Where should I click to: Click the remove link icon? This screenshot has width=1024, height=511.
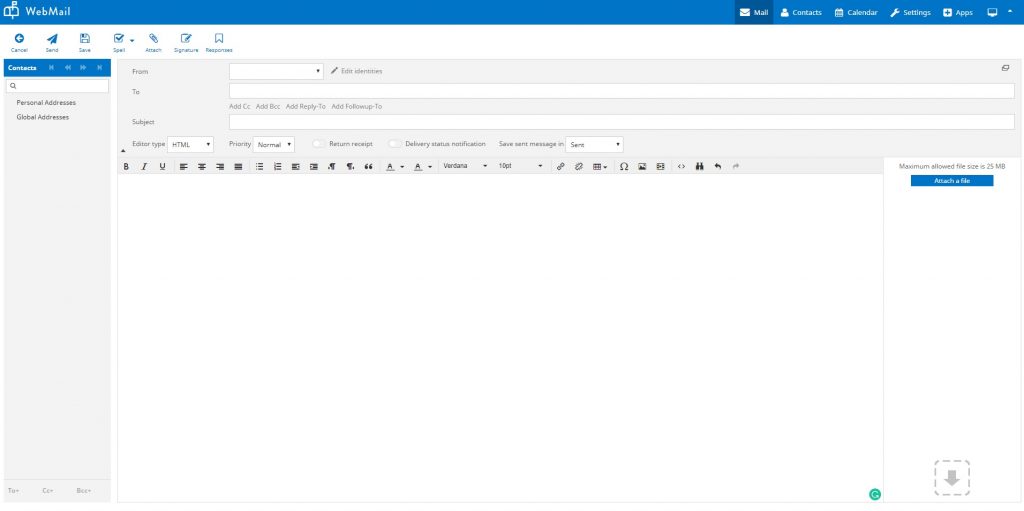point(579,167)
